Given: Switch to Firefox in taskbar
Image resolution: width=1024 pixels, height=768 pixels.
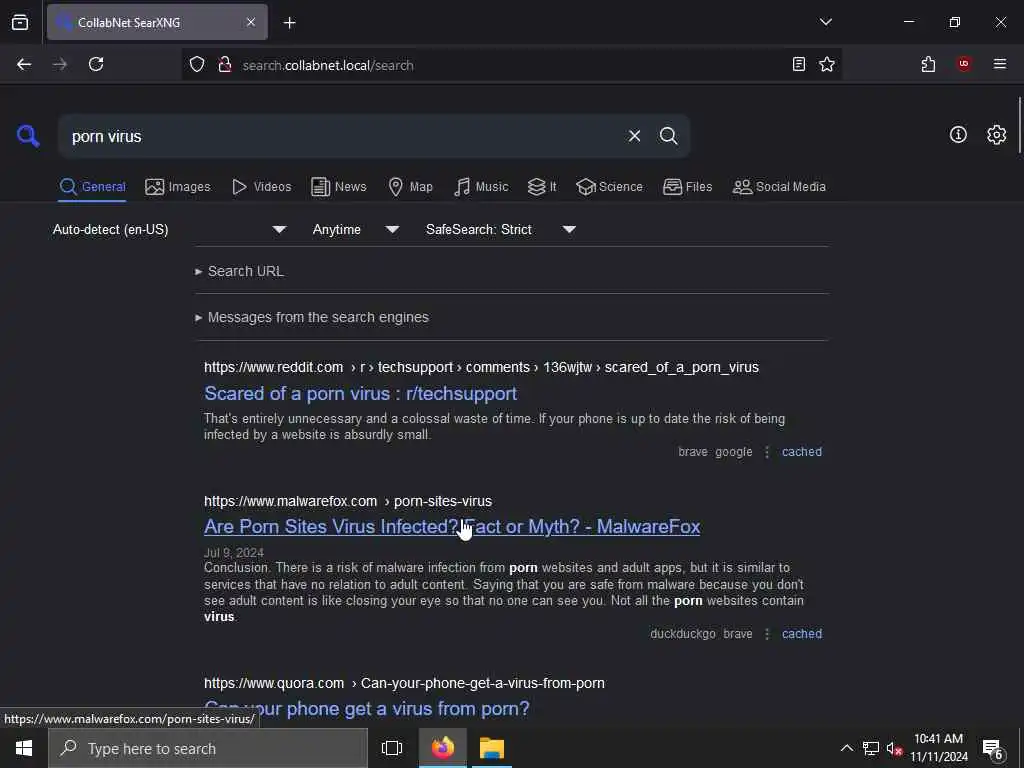Looking at the screenshot, I should click(443, 748).
